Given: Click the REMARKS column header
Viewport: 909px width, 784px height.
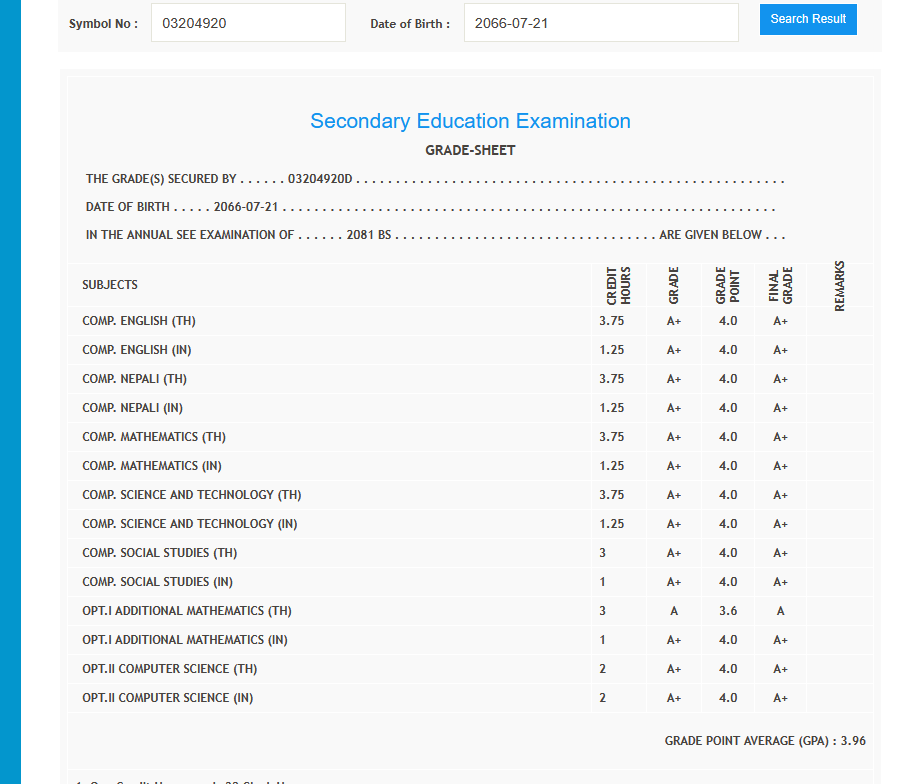Looking at the screenshot, I should (839, 286).
